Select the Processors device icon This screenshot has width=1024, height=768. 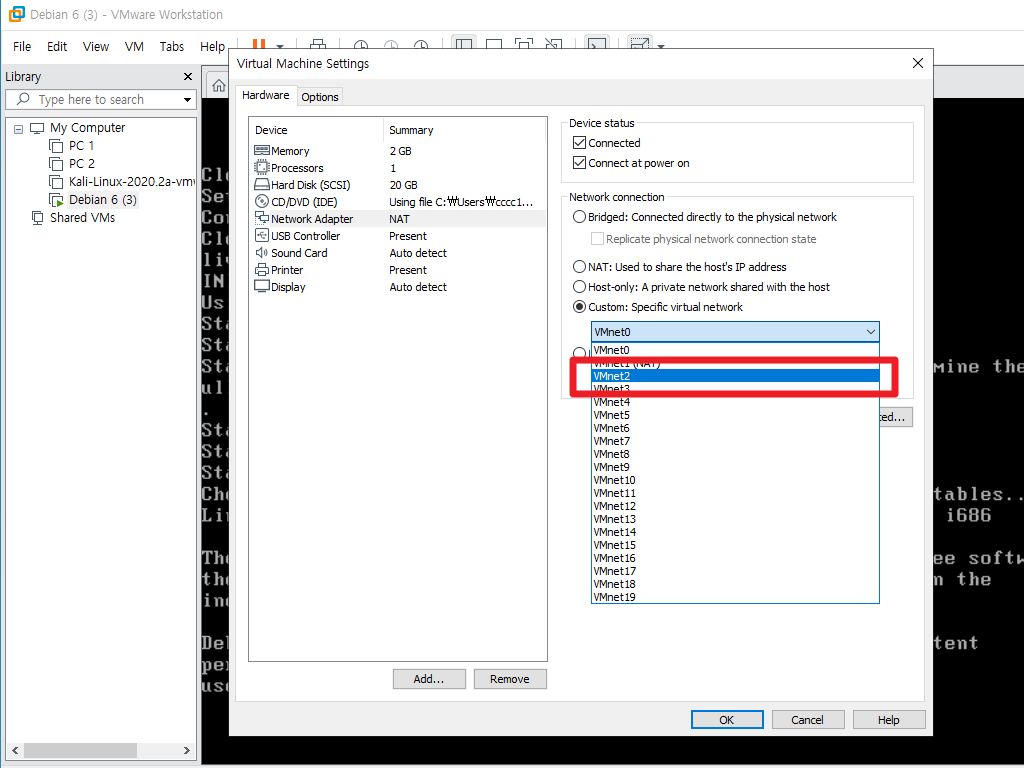[x=262, y=168]
